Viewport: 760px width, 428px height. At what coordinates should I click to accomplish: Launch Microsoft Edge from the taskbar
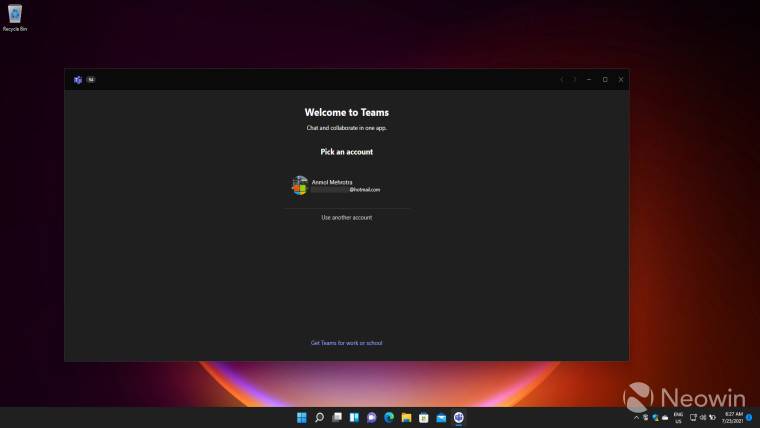(389, 417)
